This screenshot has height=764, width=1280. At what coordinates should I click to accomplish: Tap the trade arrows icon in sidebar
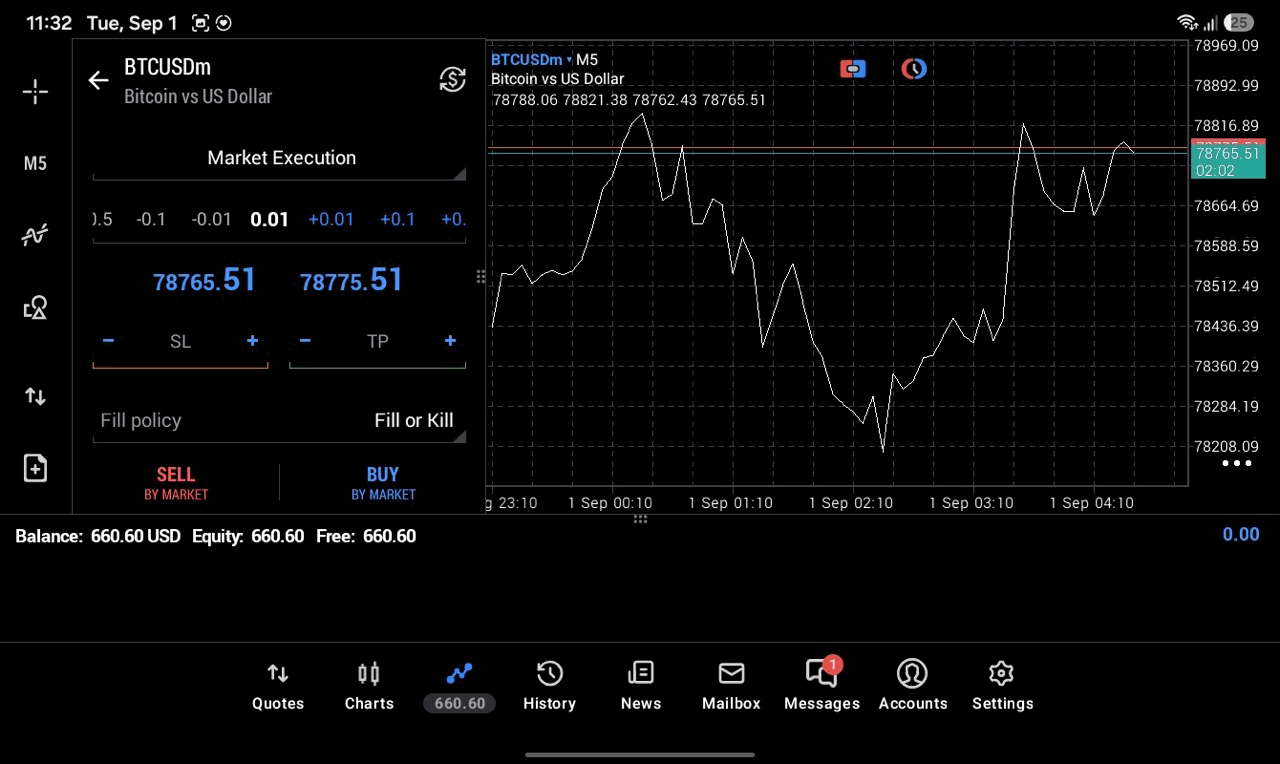point(35,396)
